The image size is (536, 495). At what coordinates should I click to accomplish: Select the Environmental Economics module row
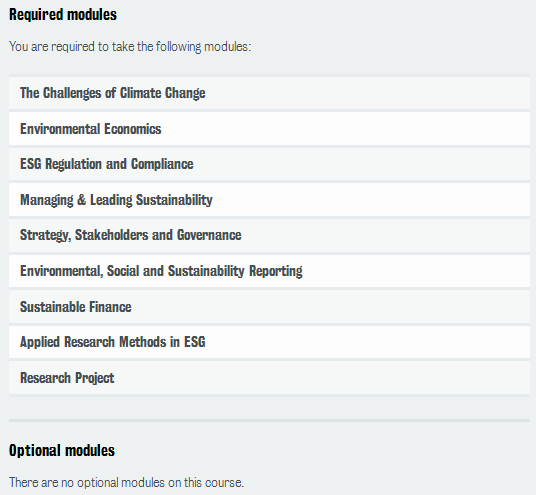click(269, 129)
